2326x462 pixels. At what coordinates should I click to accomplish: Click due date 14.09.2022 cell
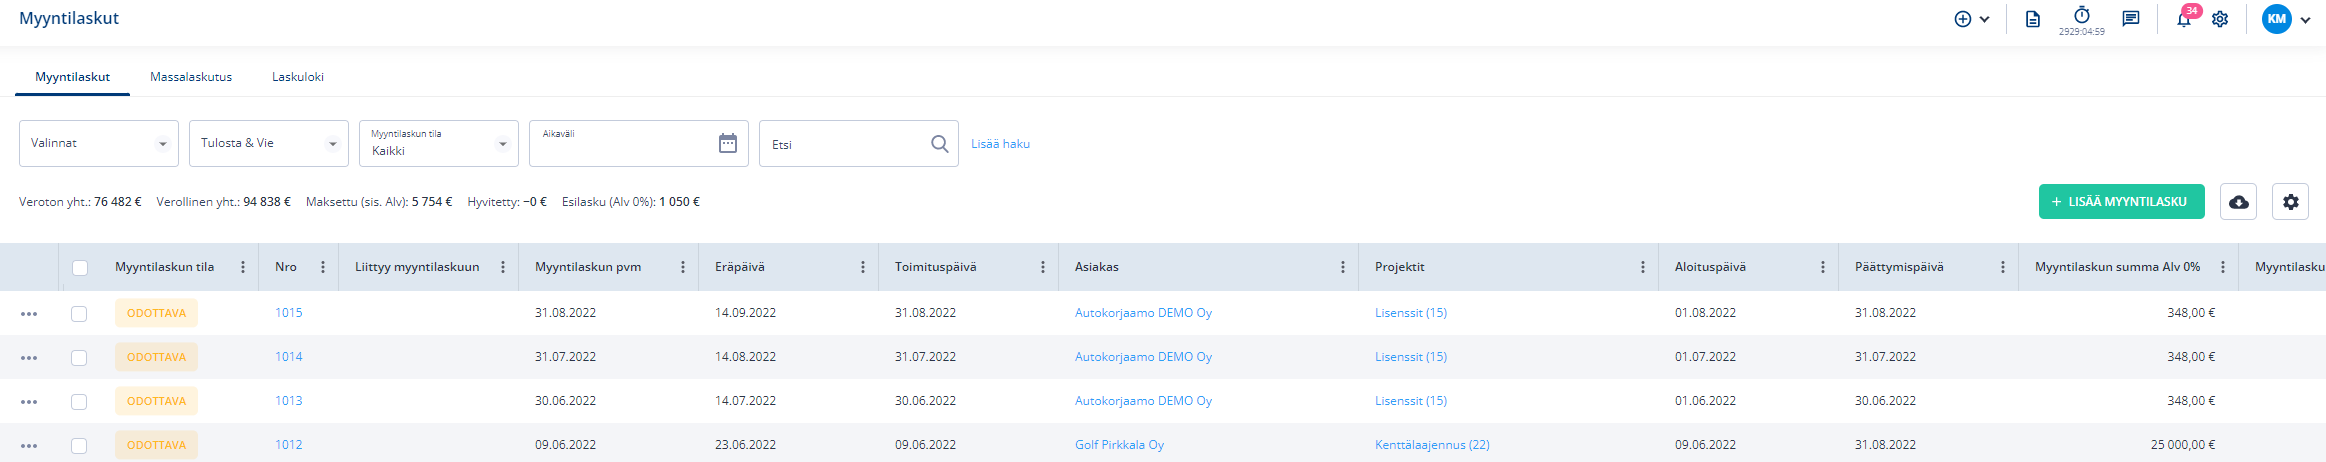745,313
